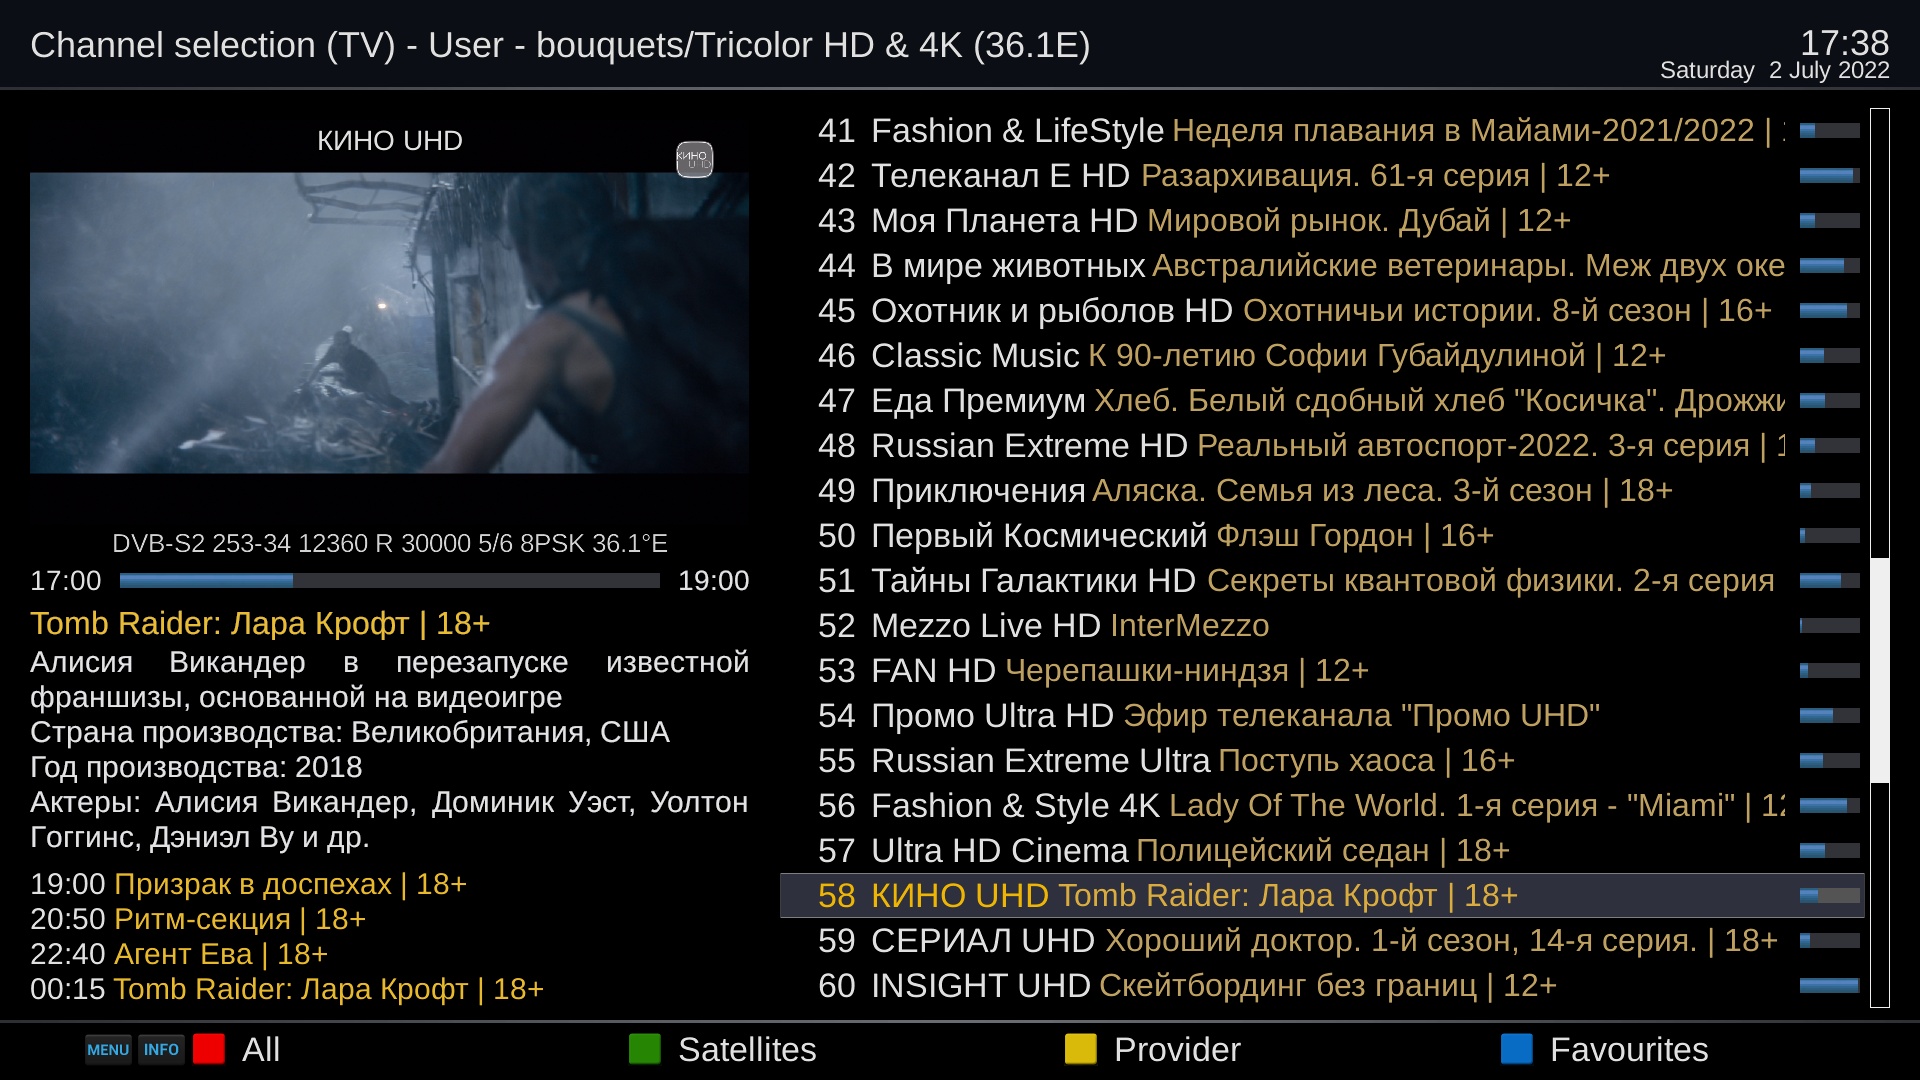Open the Favourites list
1920x1080 pixels.
click(x=1629, y=1049)
